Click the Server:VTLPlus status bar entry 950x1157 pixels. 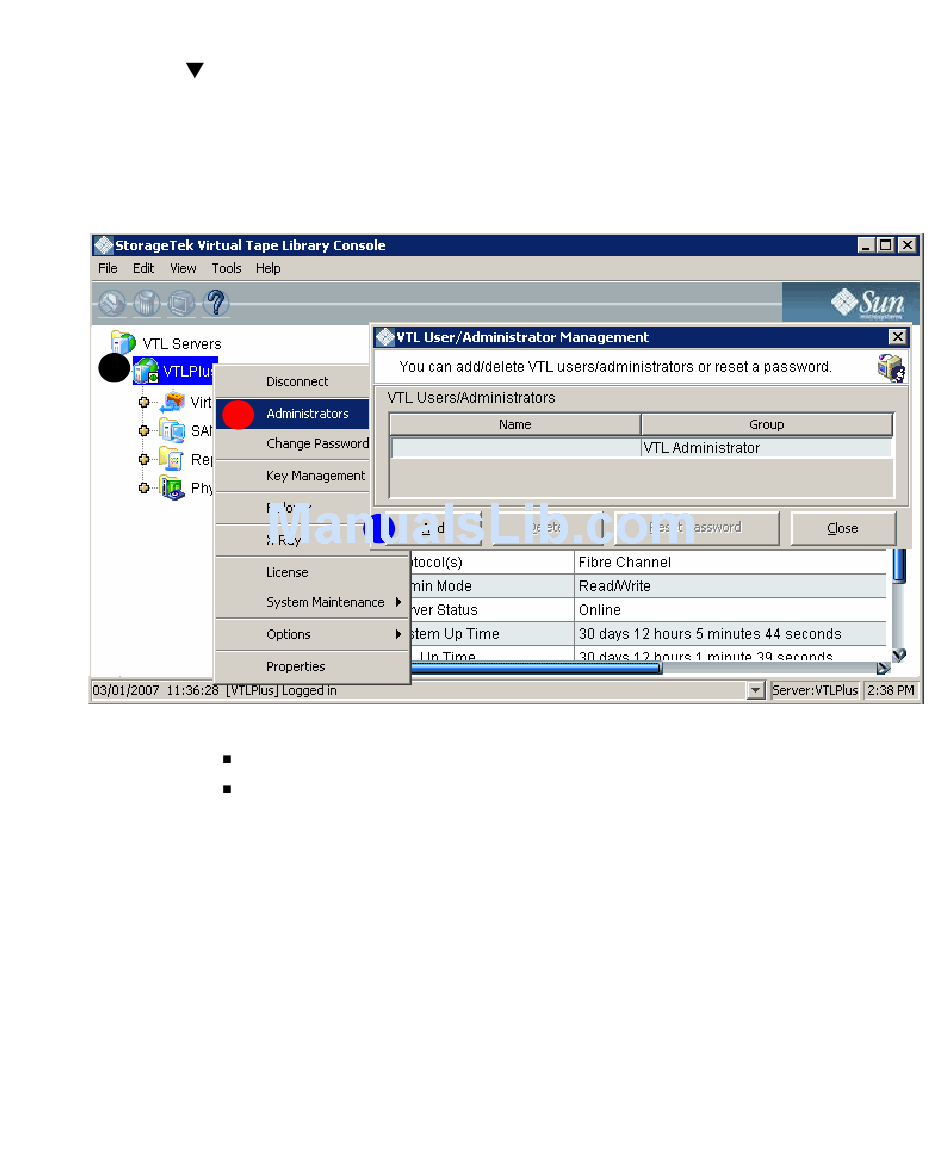[x=815, y=691]
